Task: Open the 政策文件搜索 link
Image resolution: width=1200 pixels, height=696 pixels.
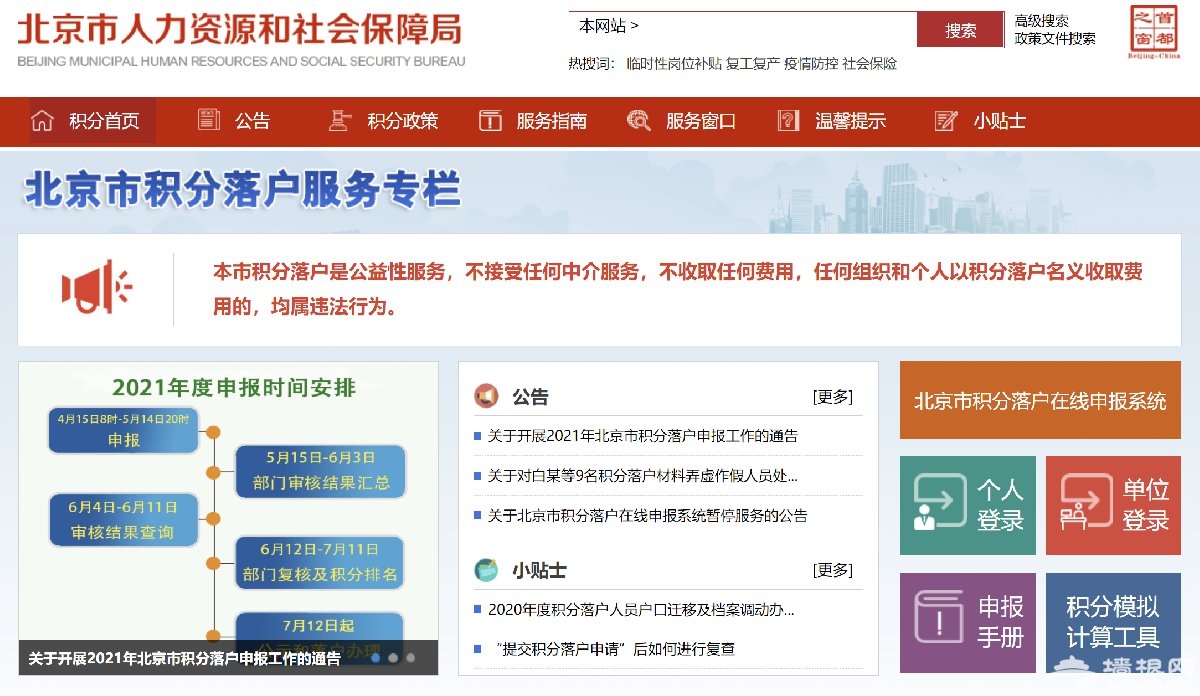Action: pos(1055,38)
